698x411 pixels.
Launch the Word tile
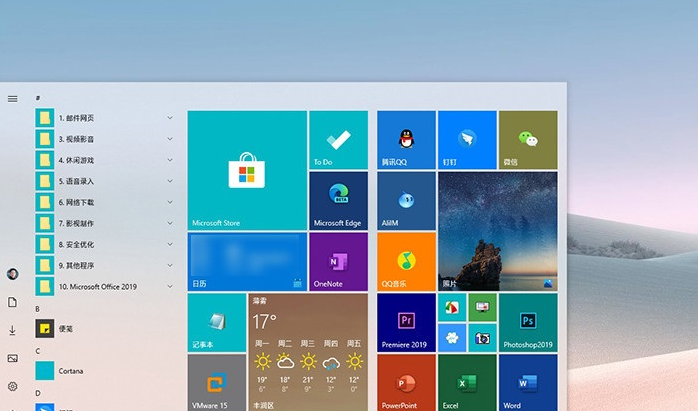point(528,383)
